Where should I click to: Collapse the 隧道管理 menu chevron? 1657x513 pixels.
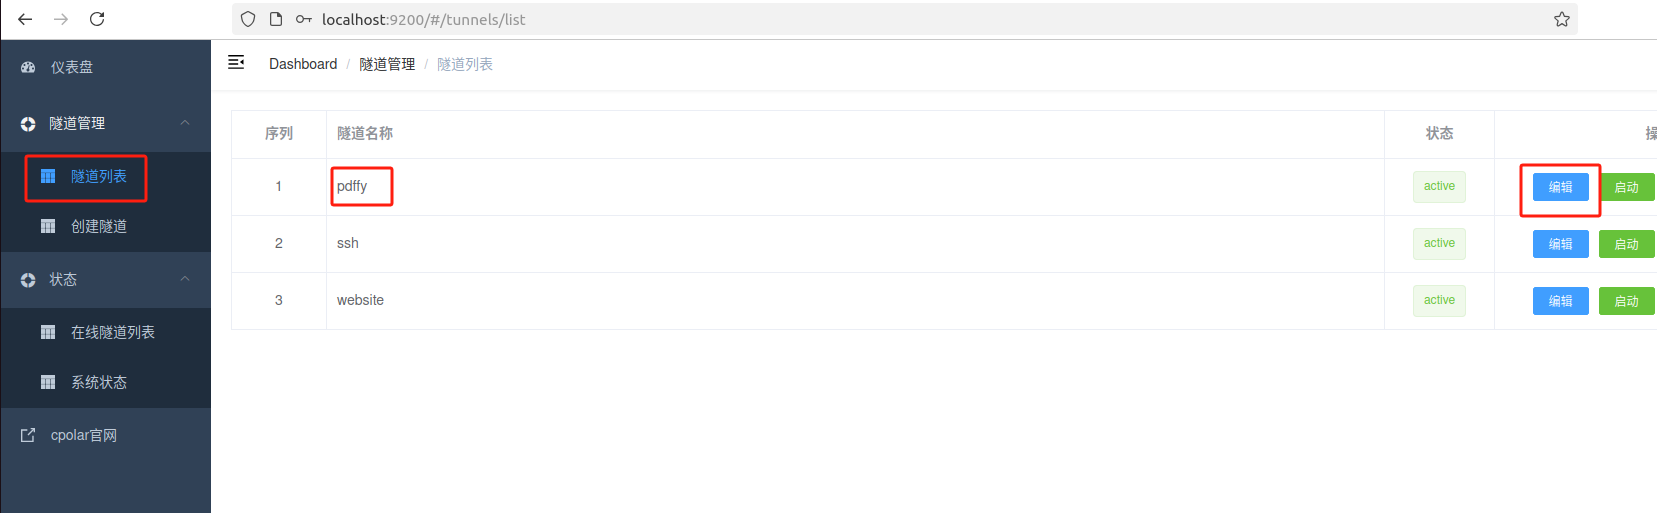(x=185, y=122)
